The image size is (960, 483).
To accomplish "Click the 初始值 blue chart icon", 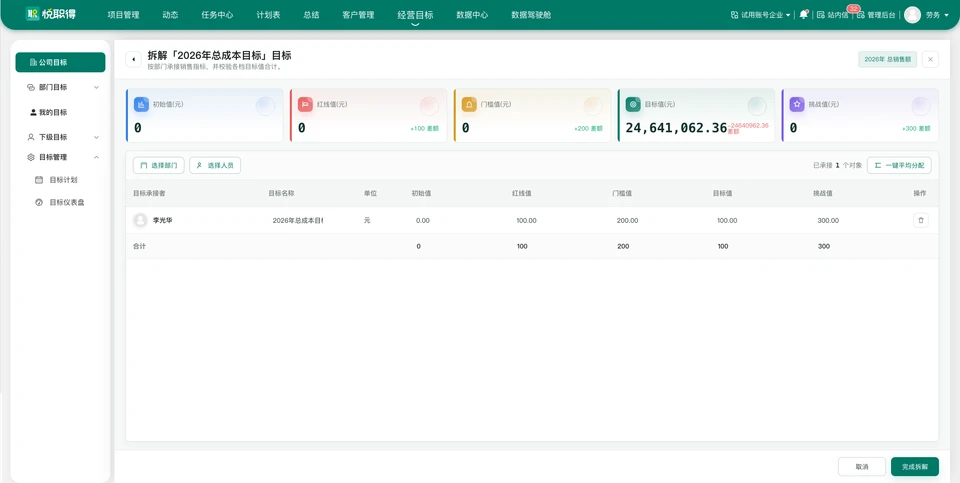I will coord(141,104).
